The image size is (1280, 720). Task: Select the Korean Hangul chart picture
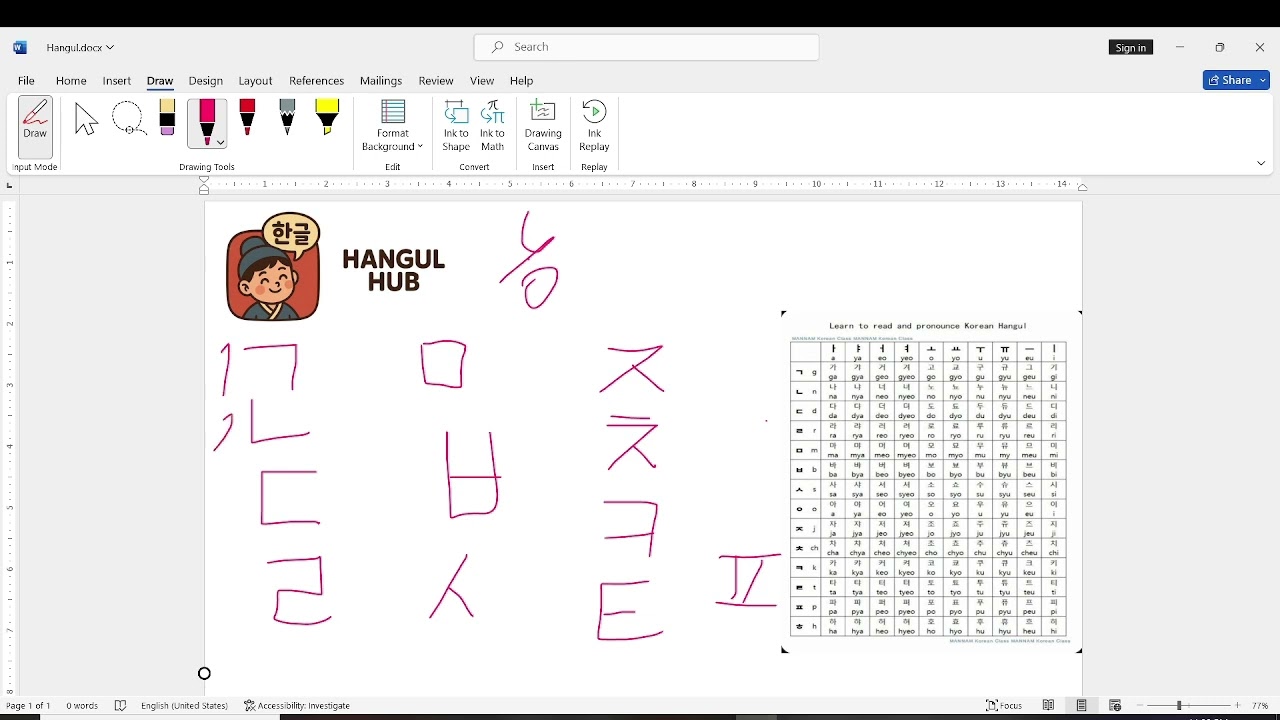(x=931, y=483)
